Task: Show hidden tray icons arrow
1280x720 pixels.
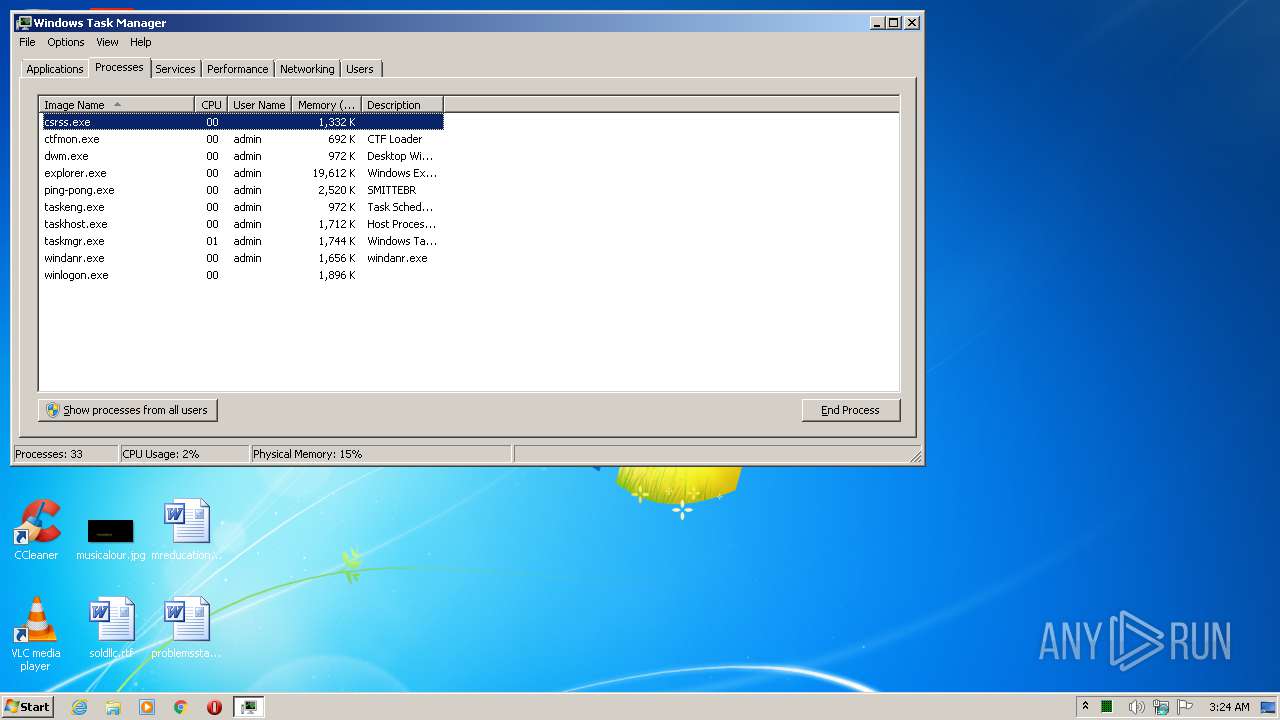Action: coord(1085,707)
